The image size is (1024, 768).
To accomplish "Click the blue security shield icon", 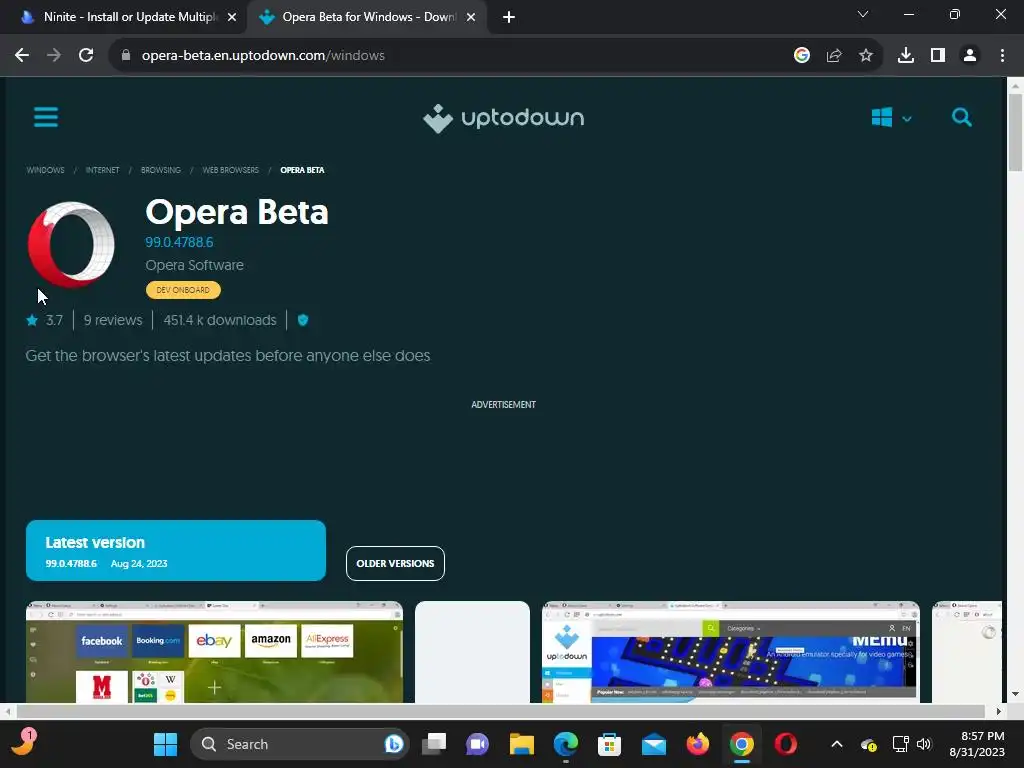I will 302,320.
